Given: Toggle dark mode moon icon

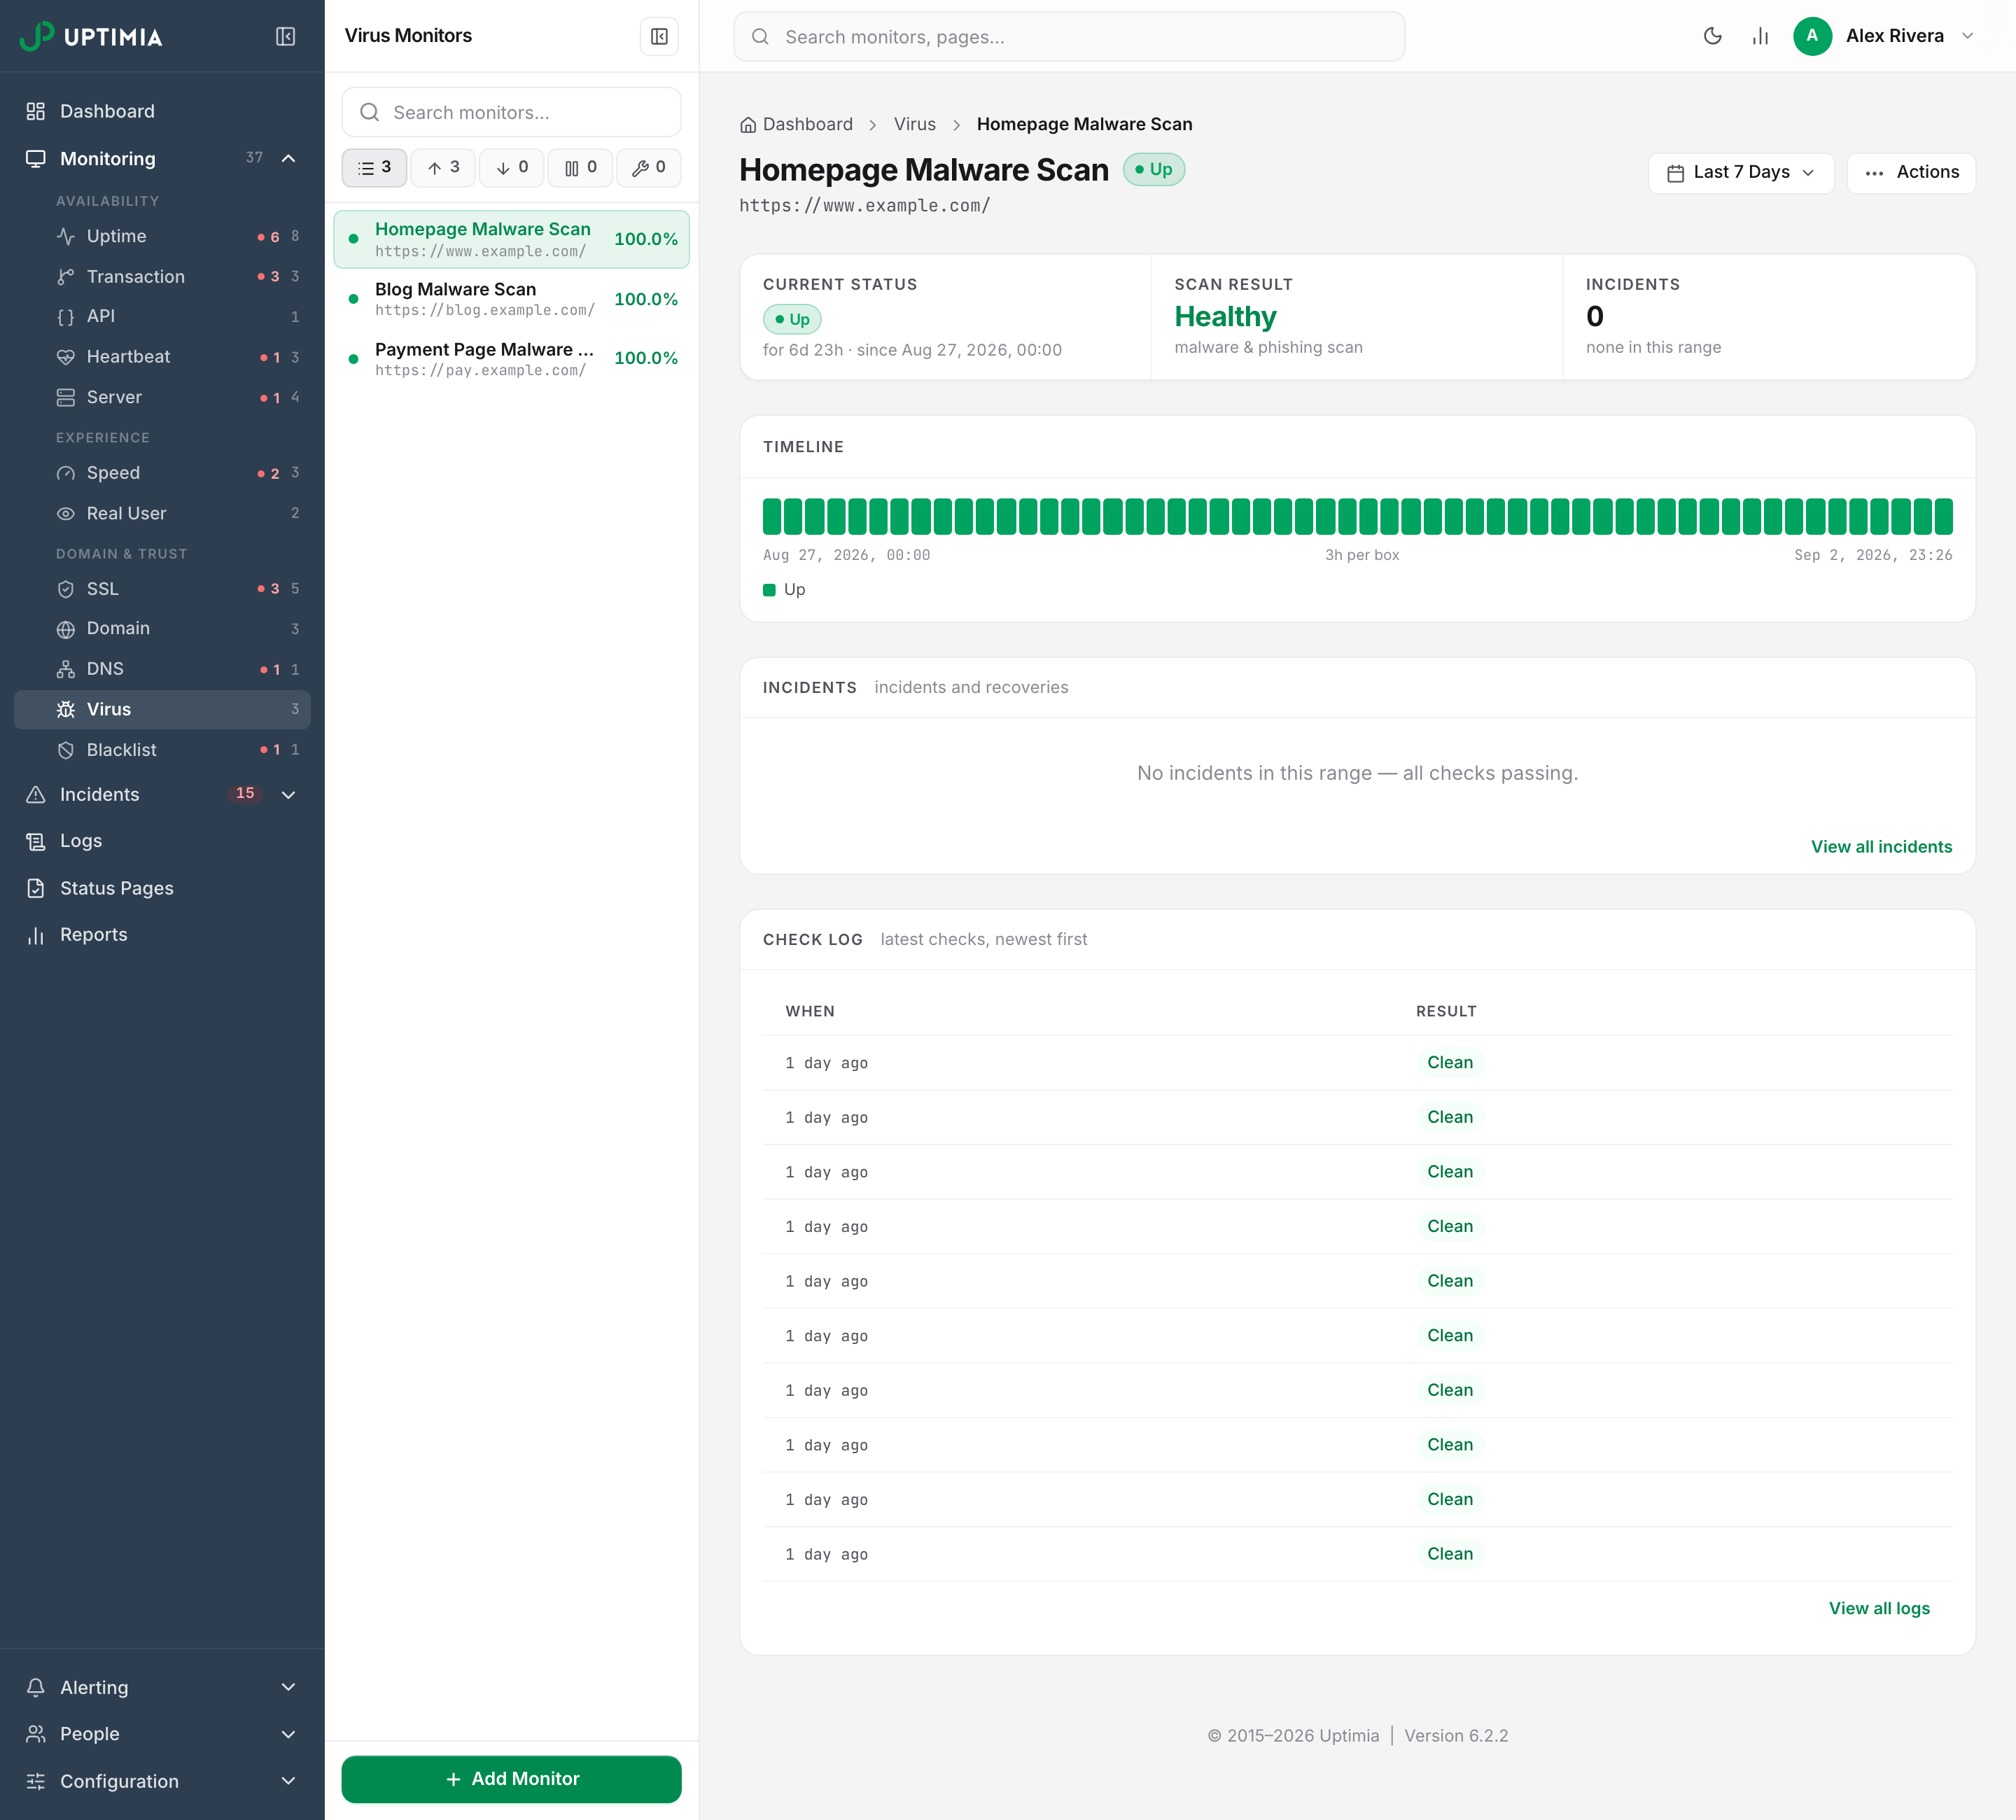Looking at the screenshot, I should (x=1712, y=37).
